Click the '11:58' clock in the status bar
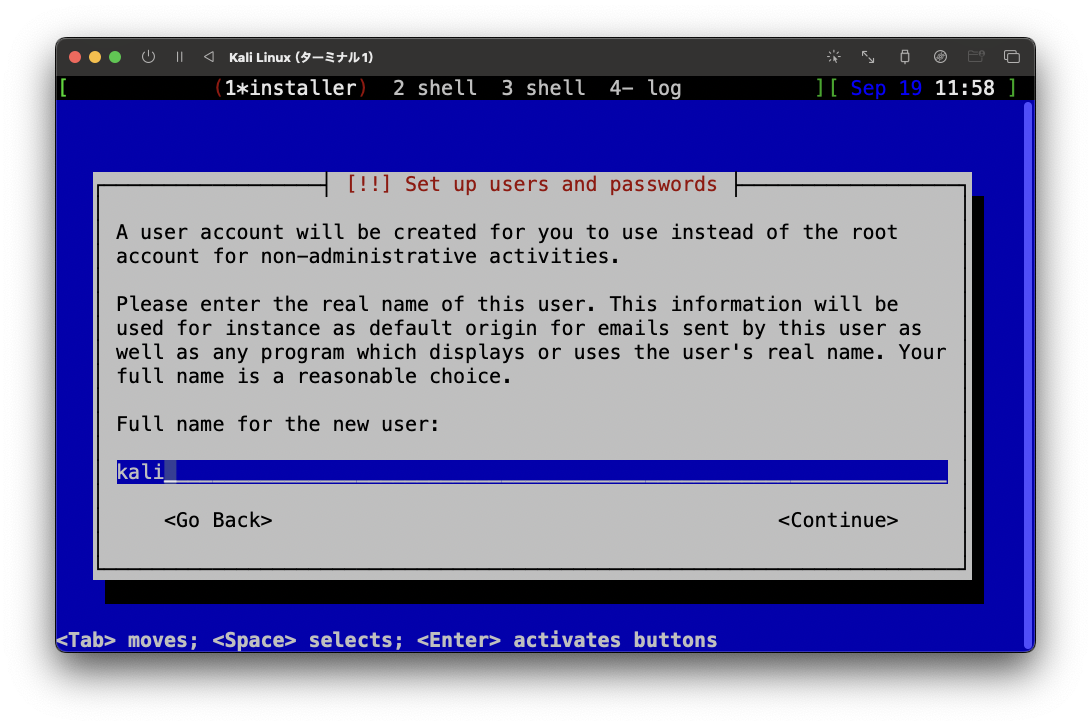This screenshot has width=1091, height=726. [966, 88]
